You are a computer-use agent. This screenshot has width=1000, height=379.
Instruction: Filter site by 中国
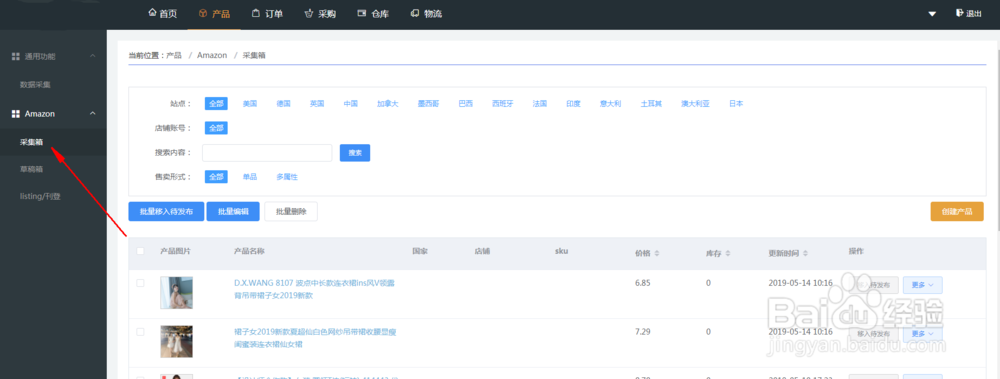[351, 103]
